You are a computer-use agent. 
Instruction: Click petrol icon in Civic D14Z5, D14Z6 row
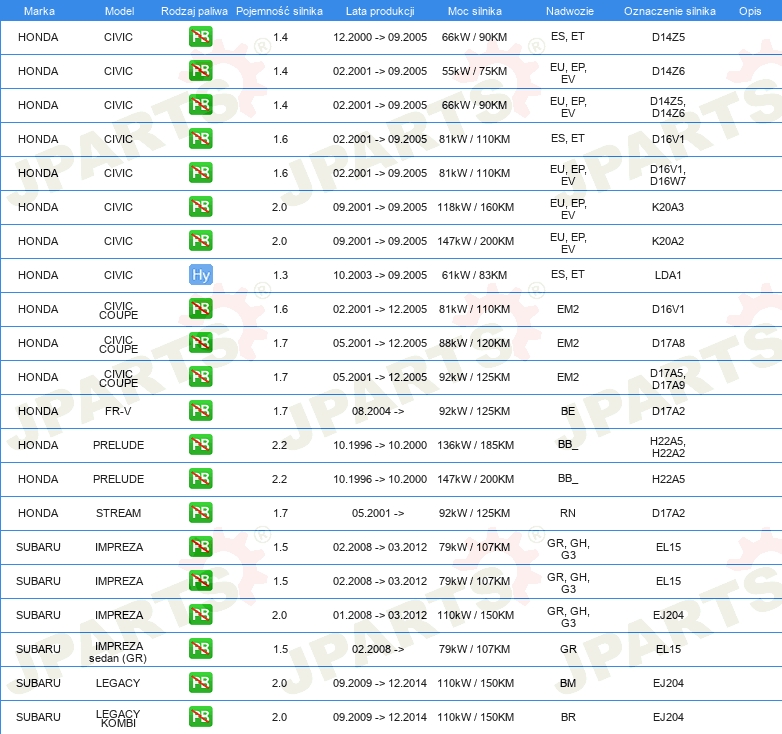(x=200, y=105)
